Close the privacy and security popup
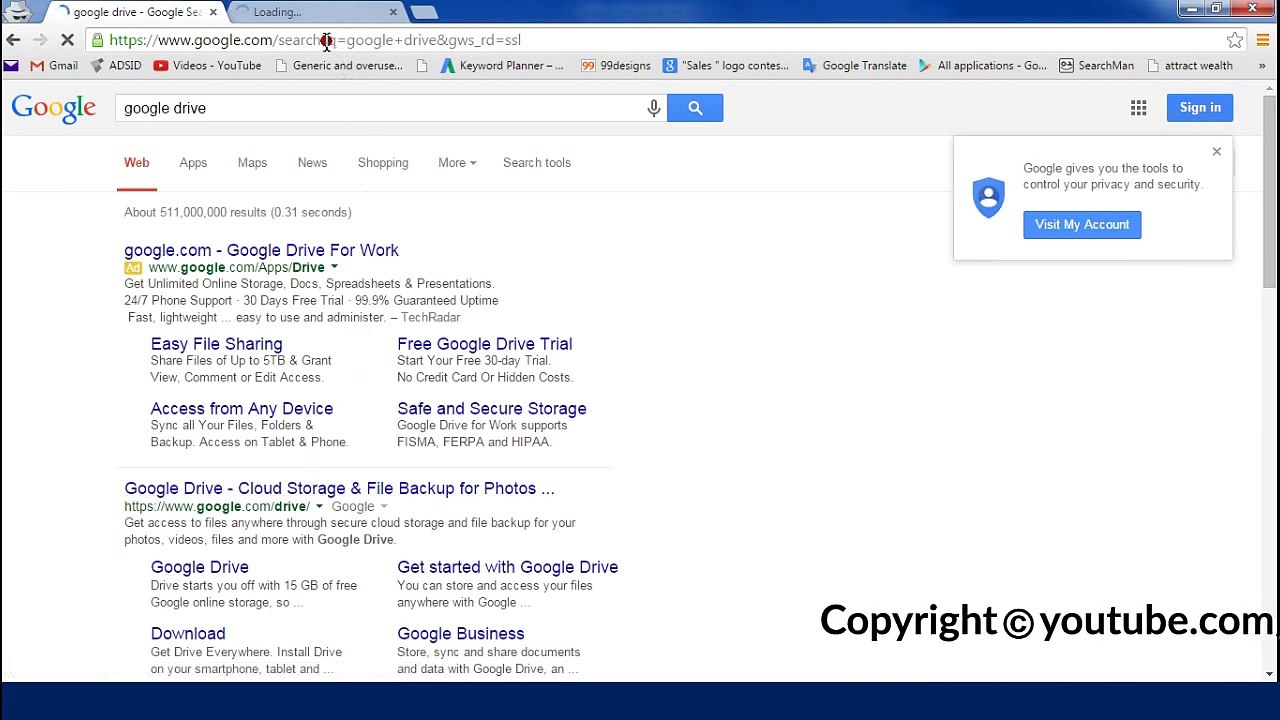 (1217, 152)
